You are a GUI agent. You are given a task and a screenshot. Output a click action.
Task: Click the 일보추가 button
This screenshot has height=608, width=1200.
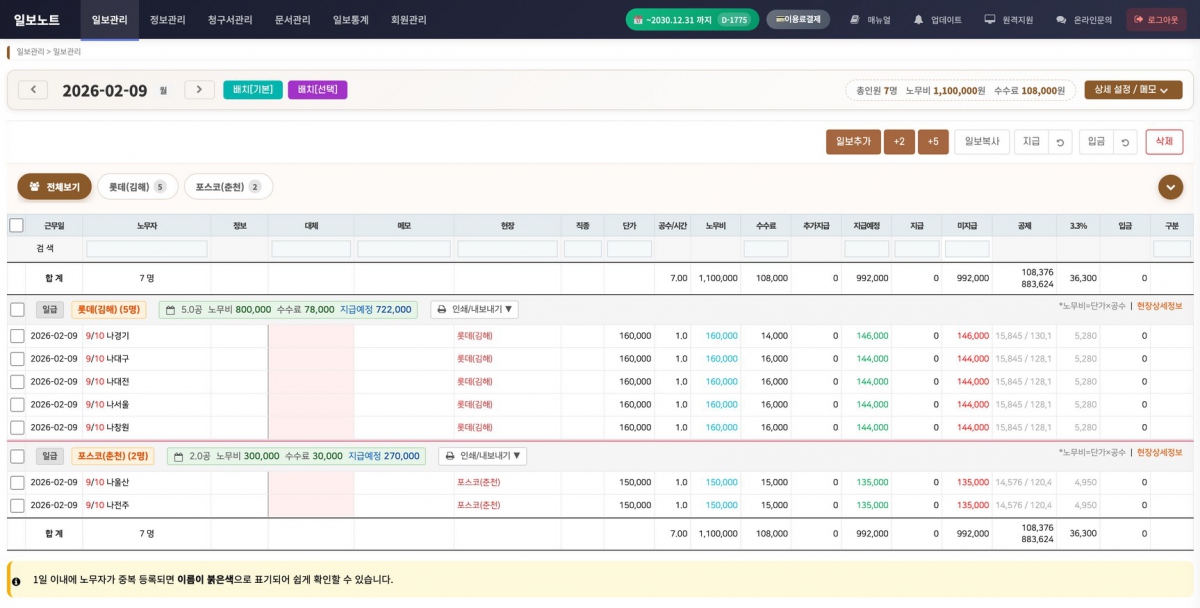click(x=853, y=142)
